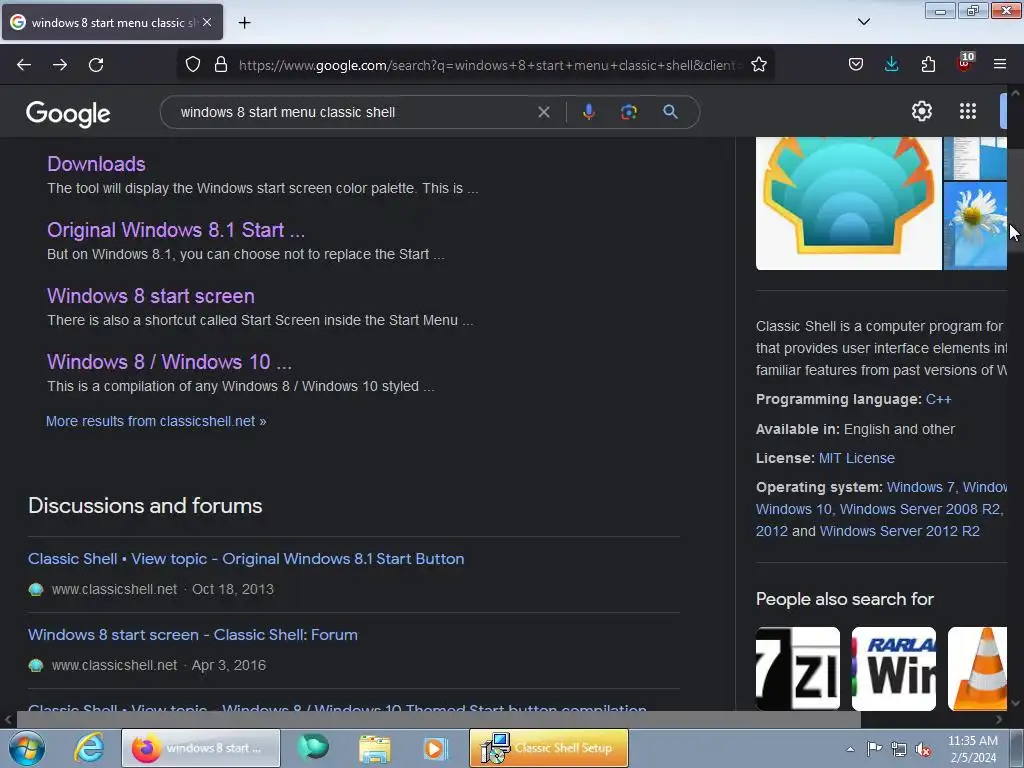The width and height of the screenshot is (1024, 768).
Task: Open tracking protection shield
Action: pyautogui.click(x=193, y=65)
